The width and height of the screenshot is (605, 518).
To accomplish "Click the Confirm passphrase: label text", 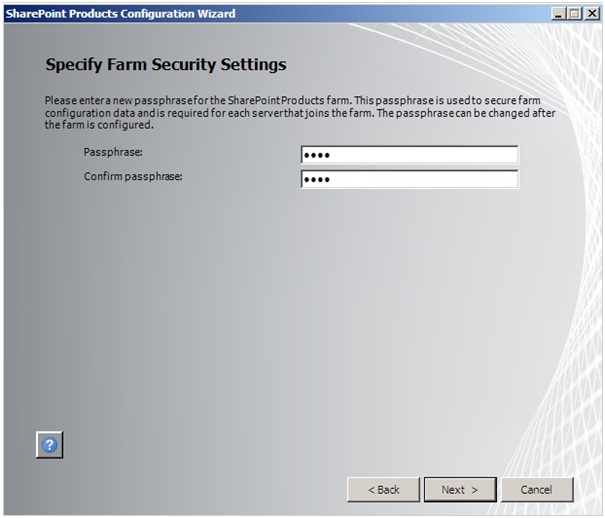I will coord(133,176).
